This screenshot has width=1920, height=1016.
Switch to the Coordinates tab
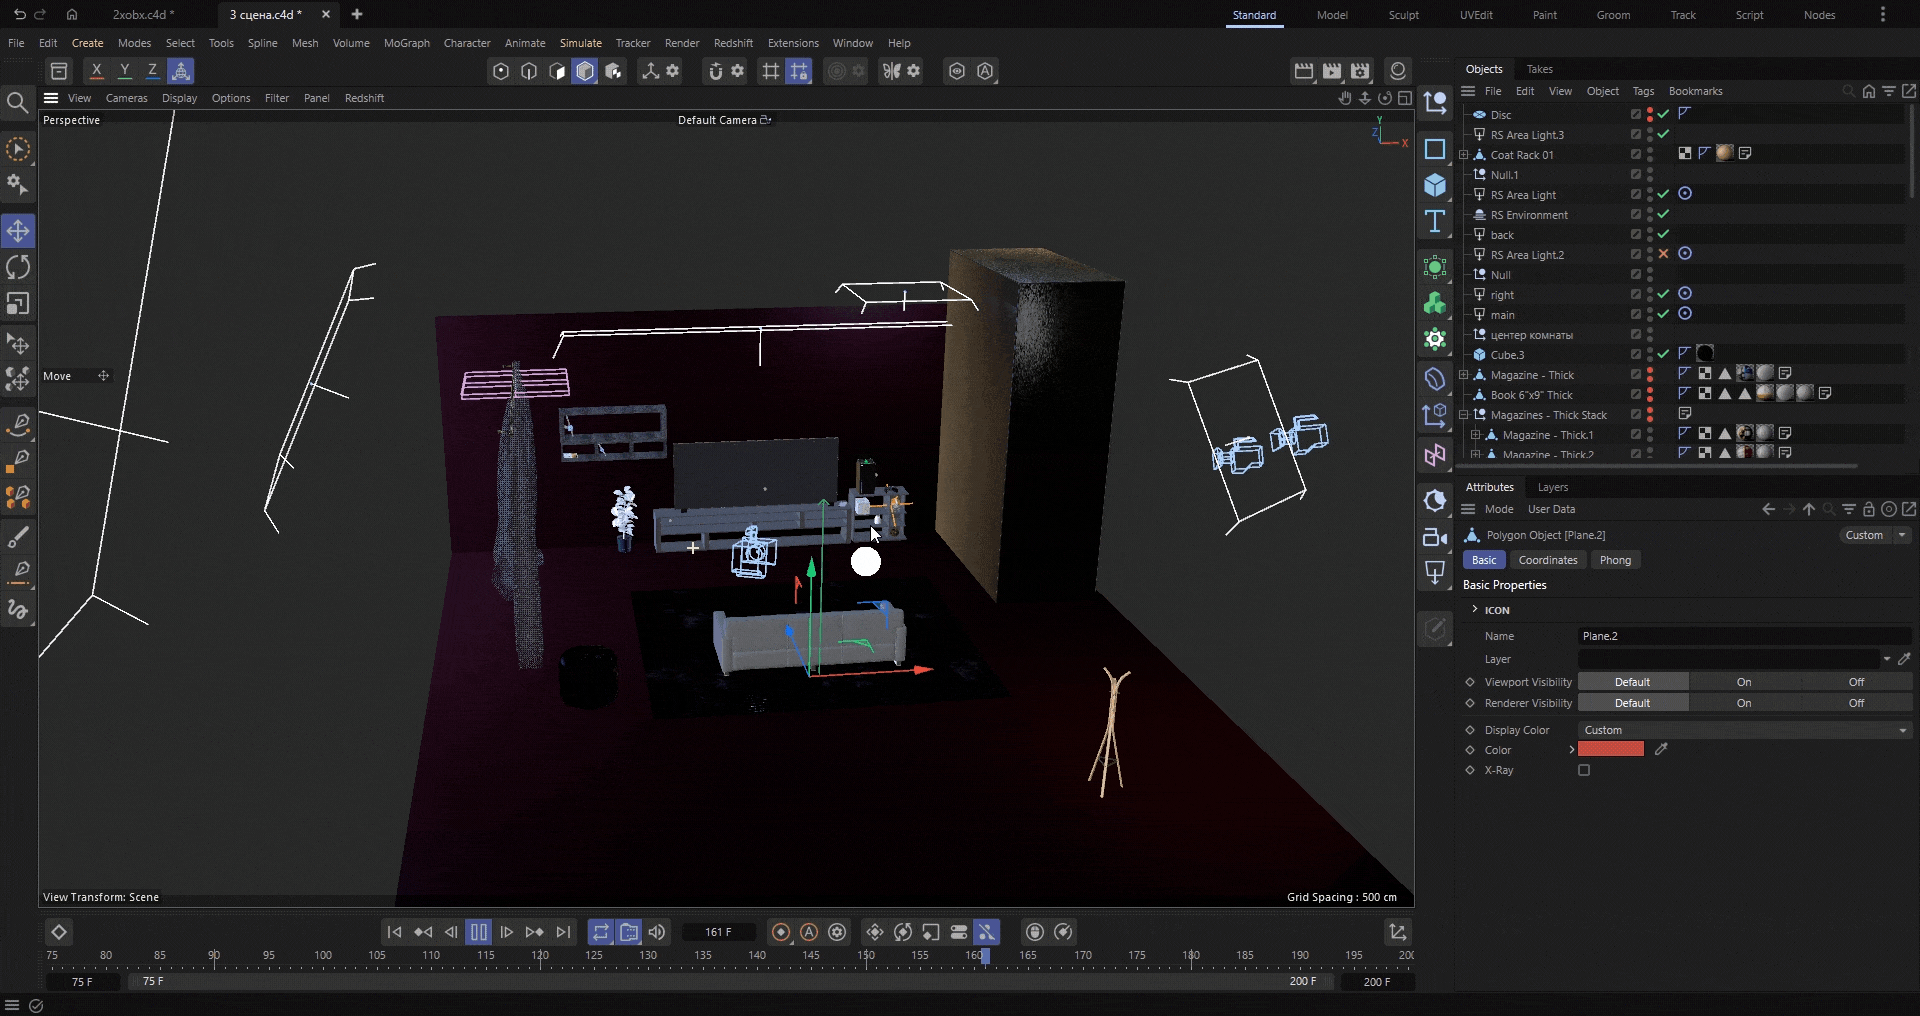click(x=1547, y=560)
